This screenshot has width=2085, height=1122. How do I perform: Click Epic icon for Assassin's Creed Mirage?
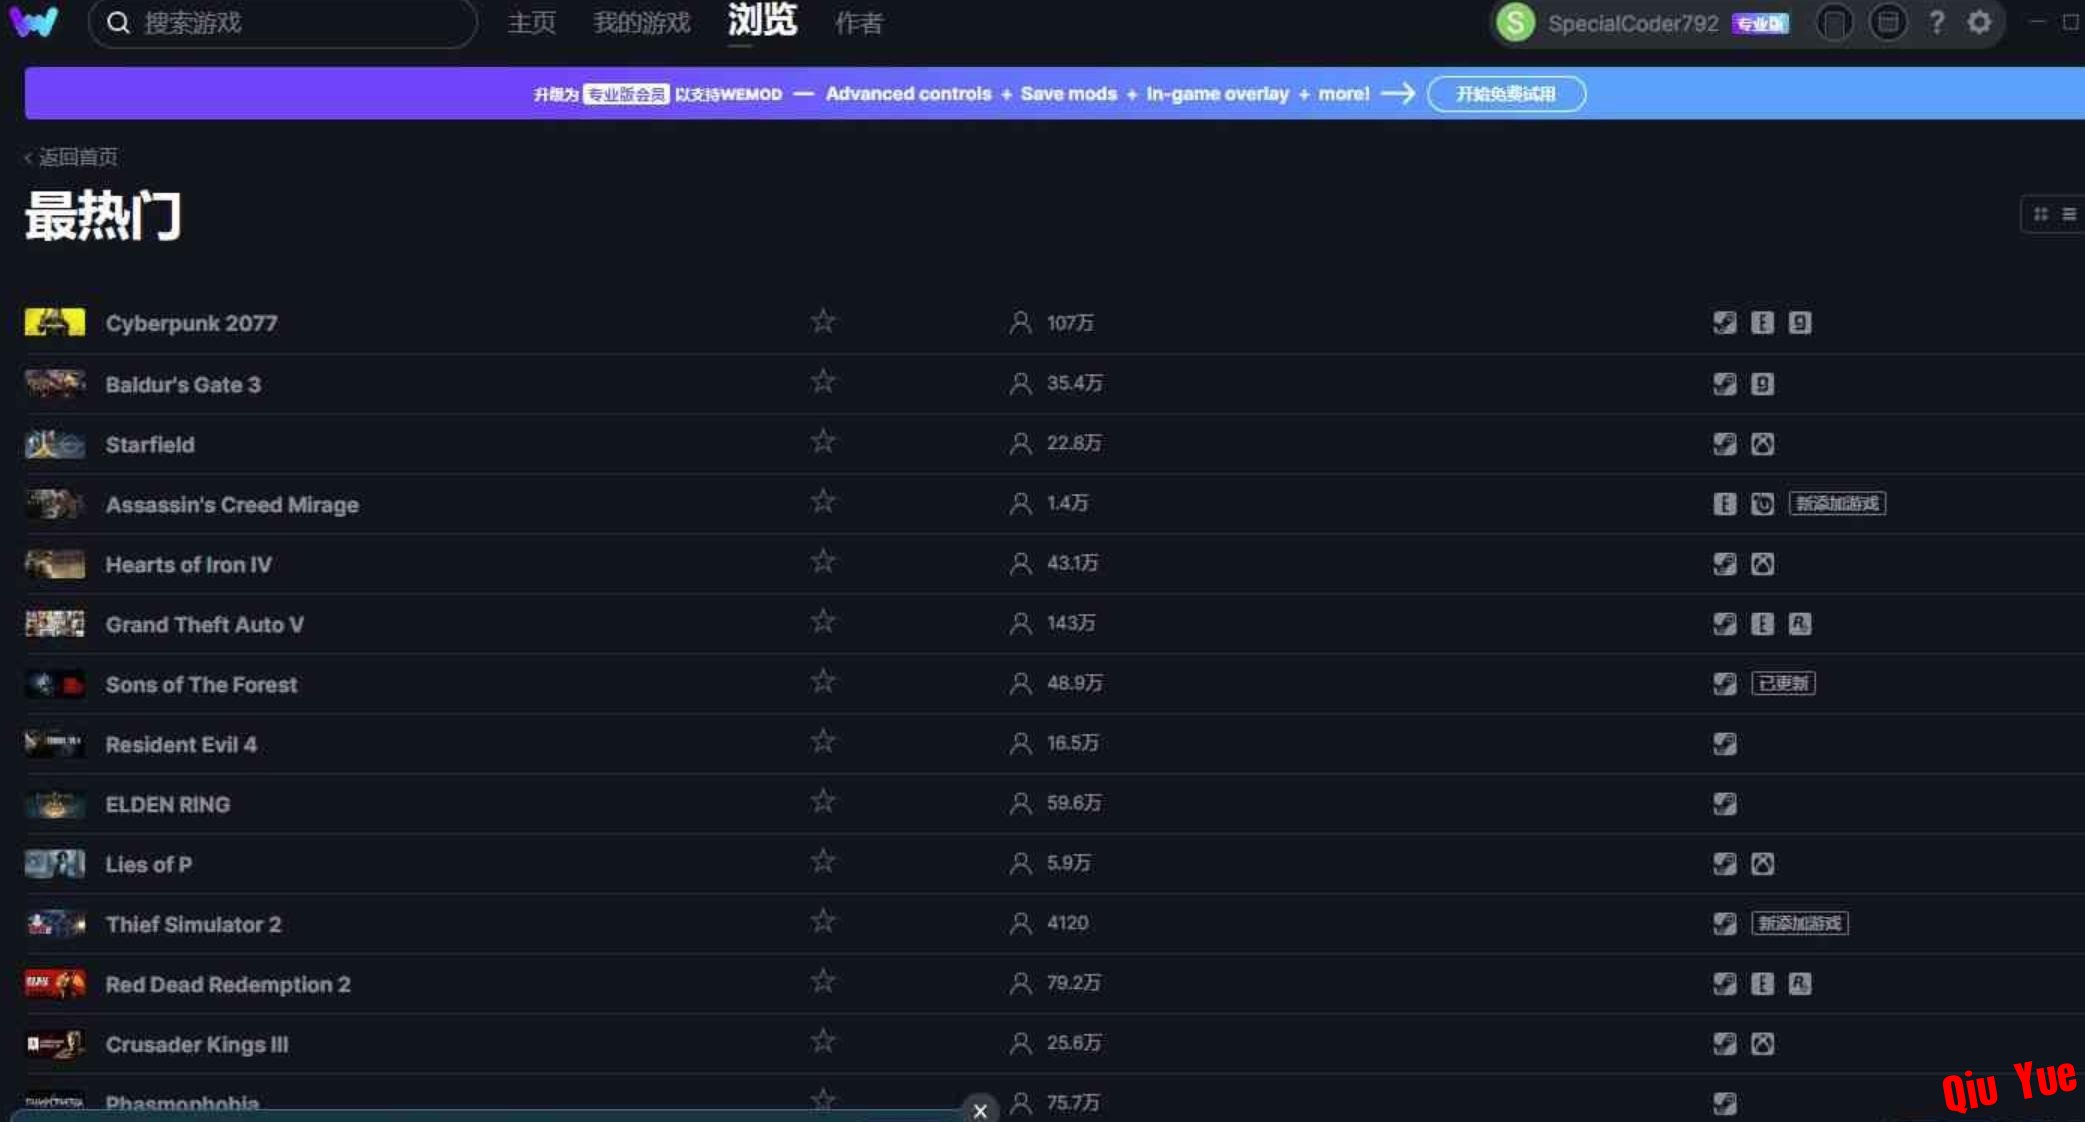click(1724, 504)
